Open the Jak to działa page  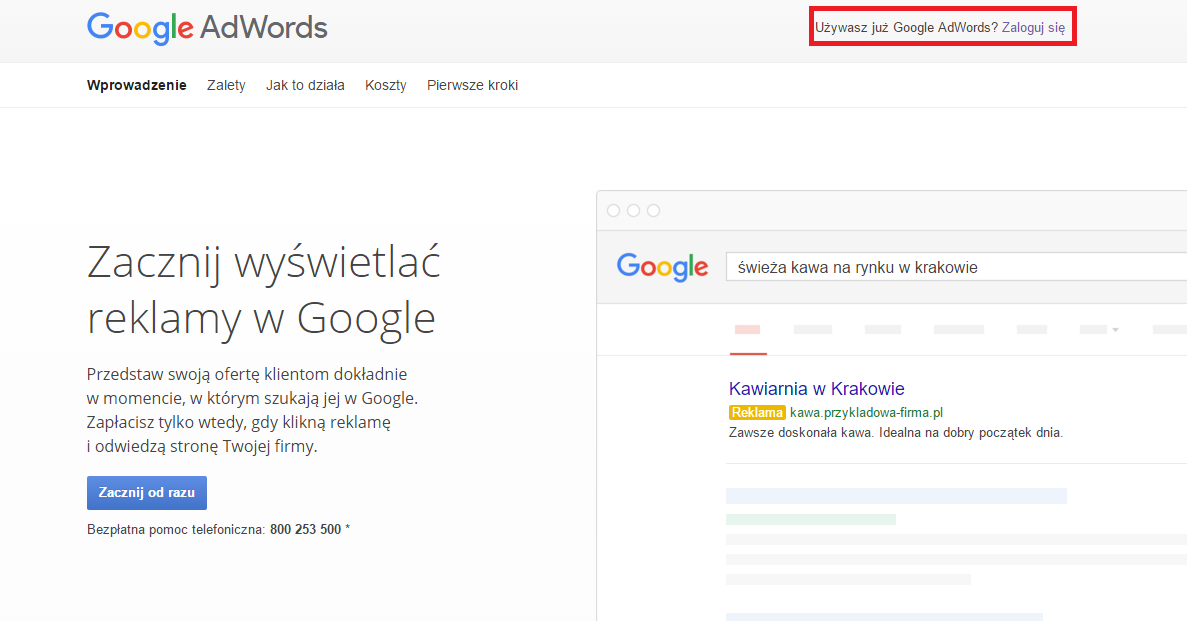coord(305,86)
